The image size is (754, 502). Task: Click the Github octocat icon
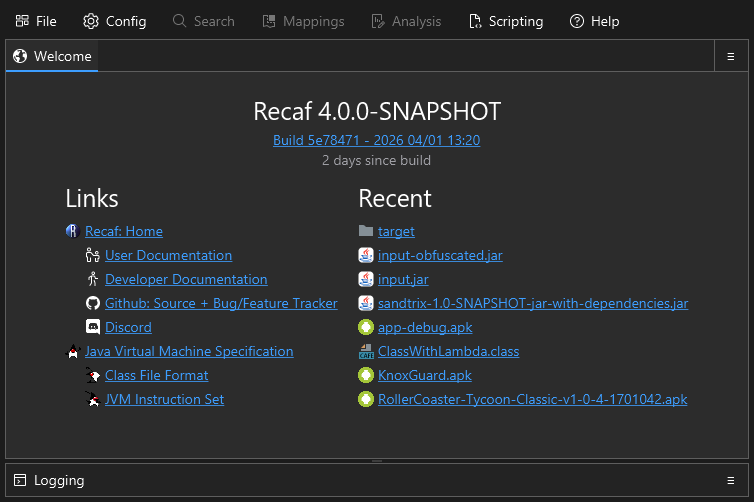[x=93, y=303]
